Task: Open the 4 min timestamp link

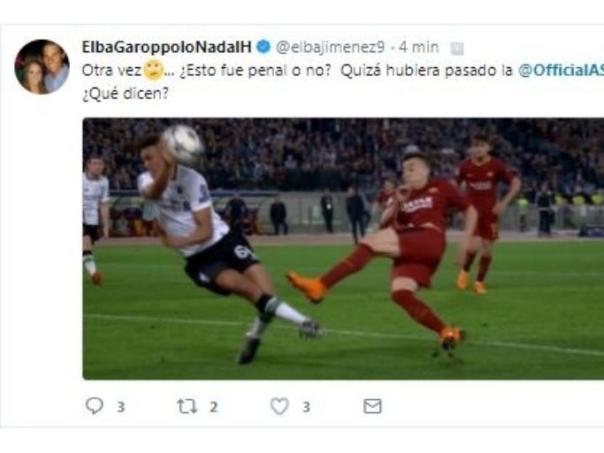Action: point(419,47)
